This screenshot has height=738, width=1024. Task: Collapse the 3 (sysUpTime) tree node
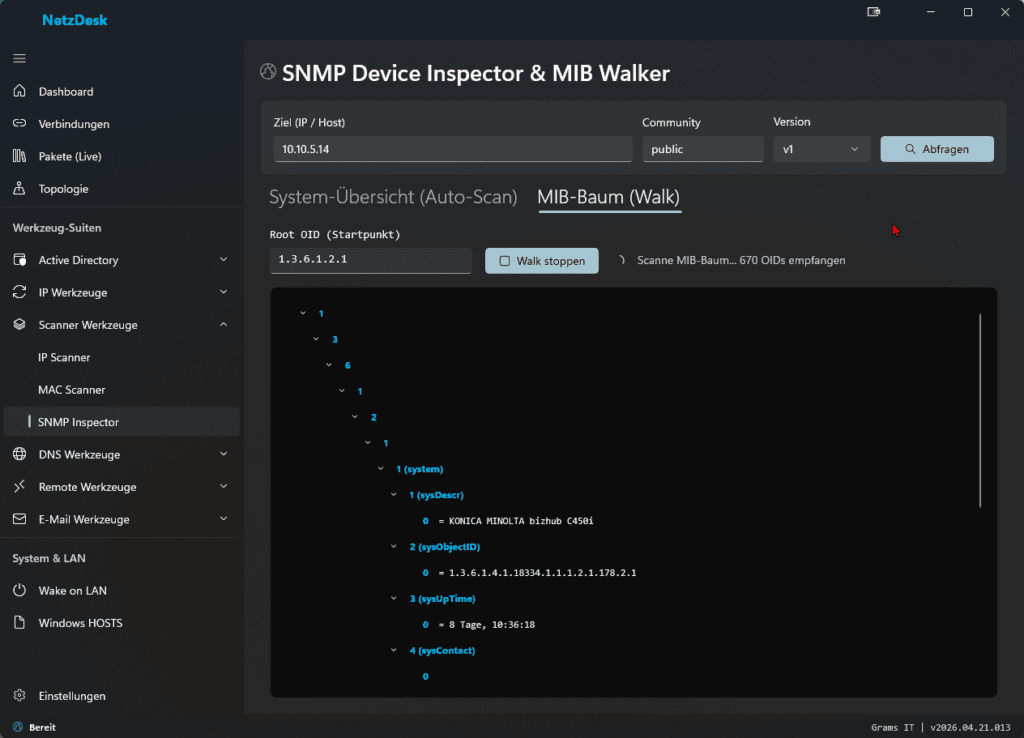[393, 599]
